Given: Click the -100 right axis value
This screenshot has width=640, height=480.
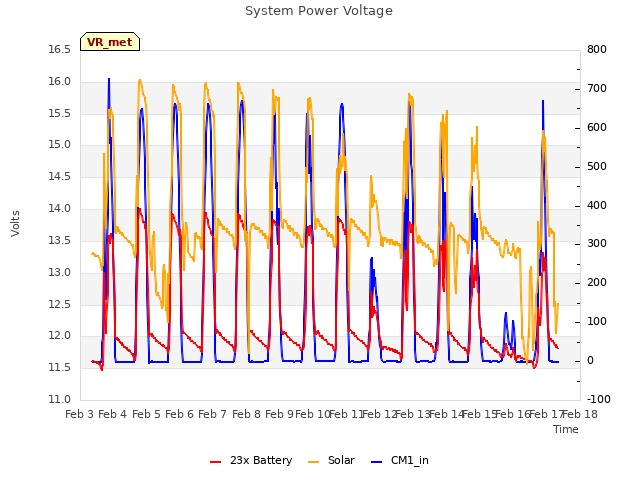Looking at the screenshot, I should pos(599,400).
